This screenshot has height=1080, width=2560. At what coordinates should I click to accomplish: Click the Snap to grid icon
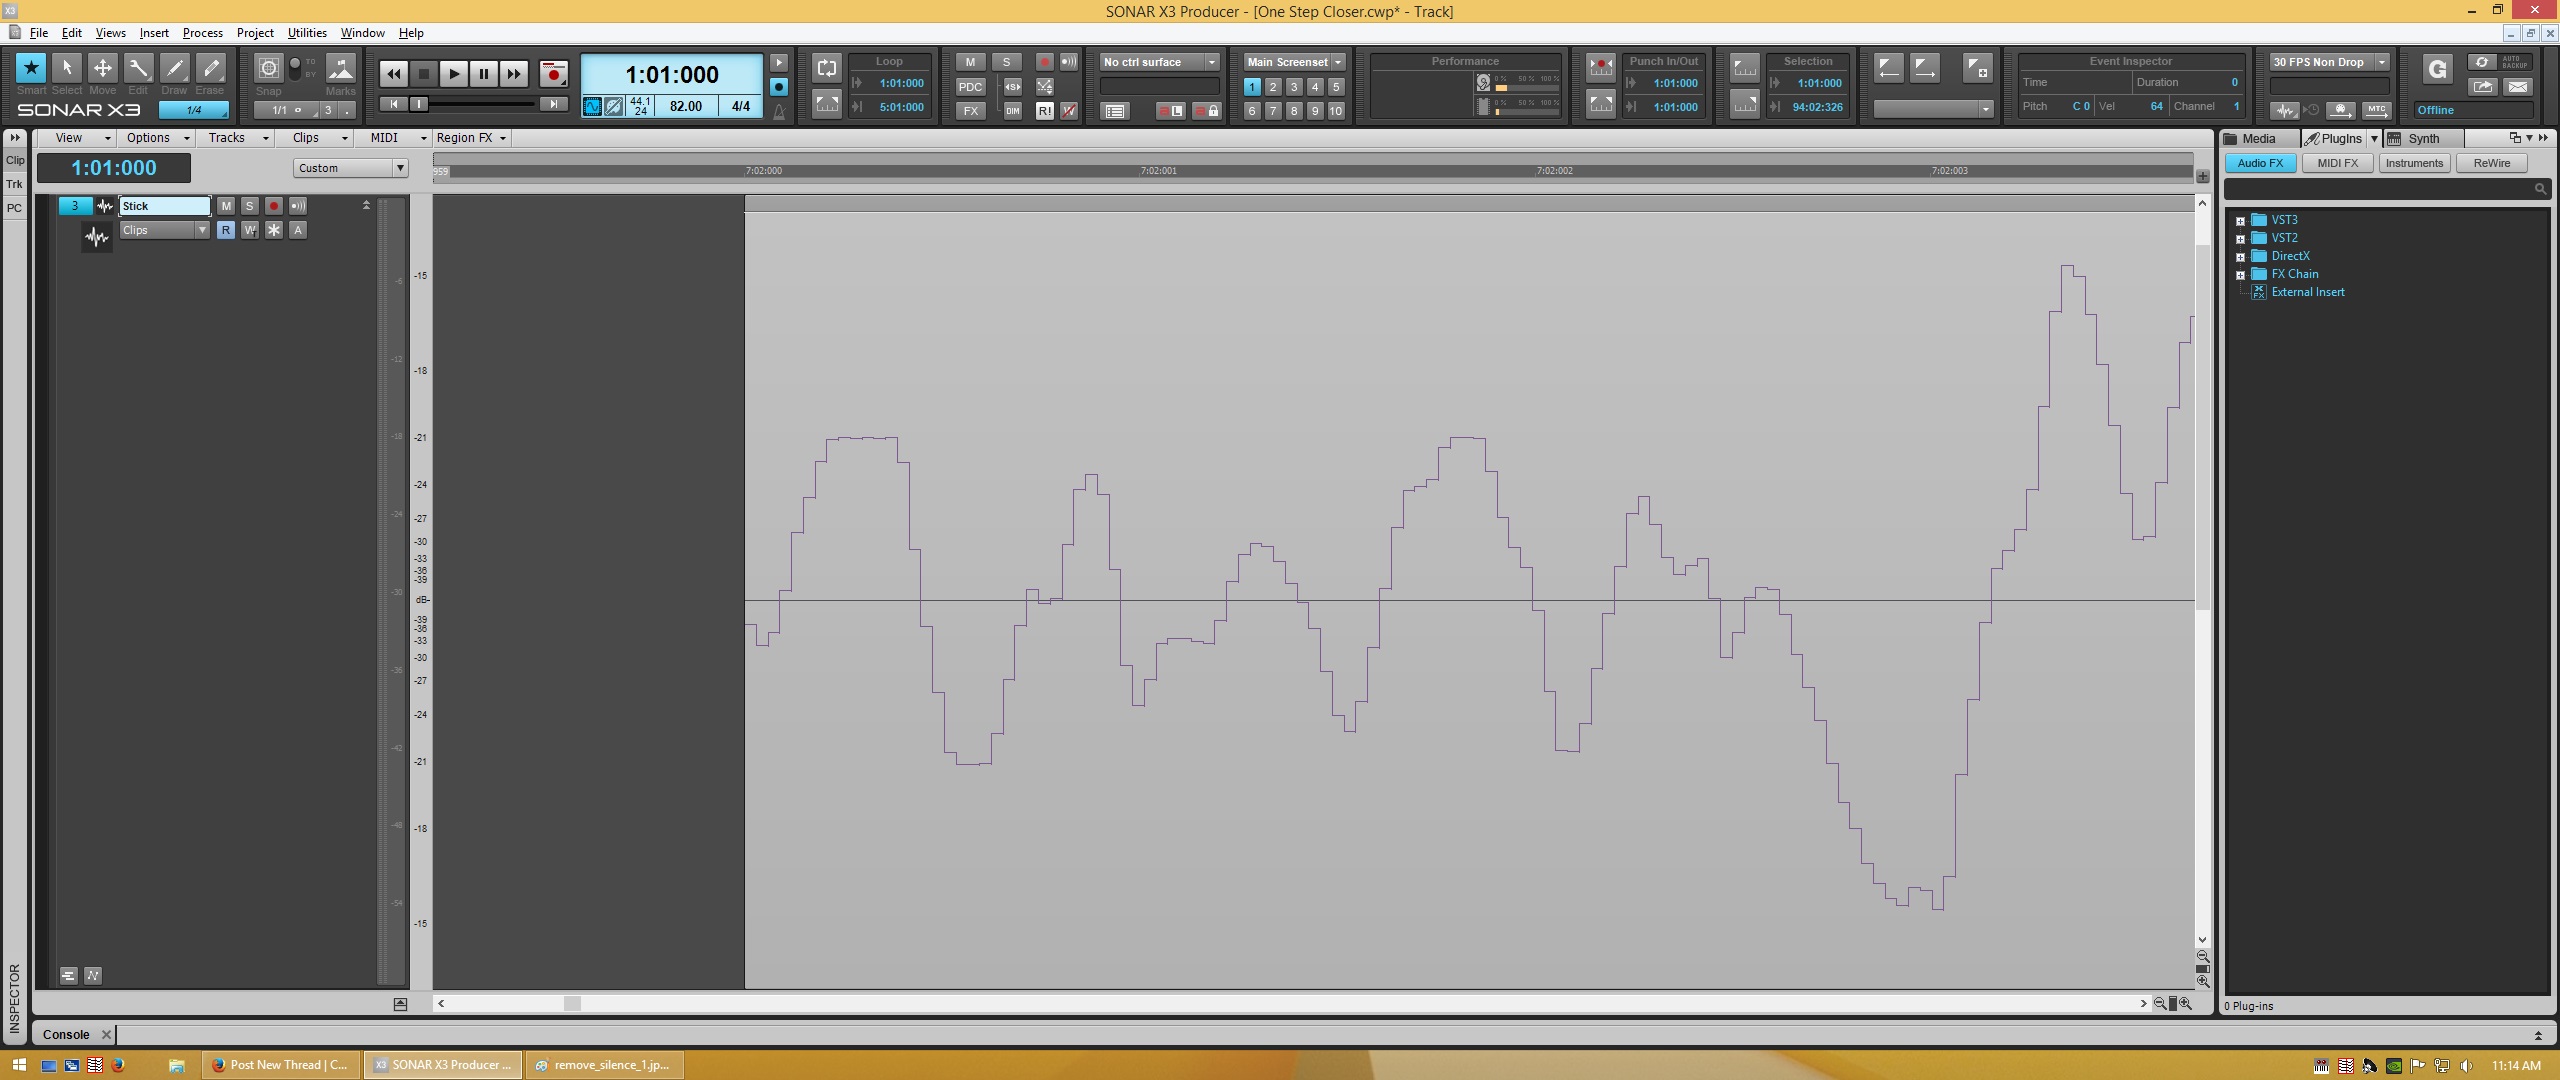[x=268, y=68]
